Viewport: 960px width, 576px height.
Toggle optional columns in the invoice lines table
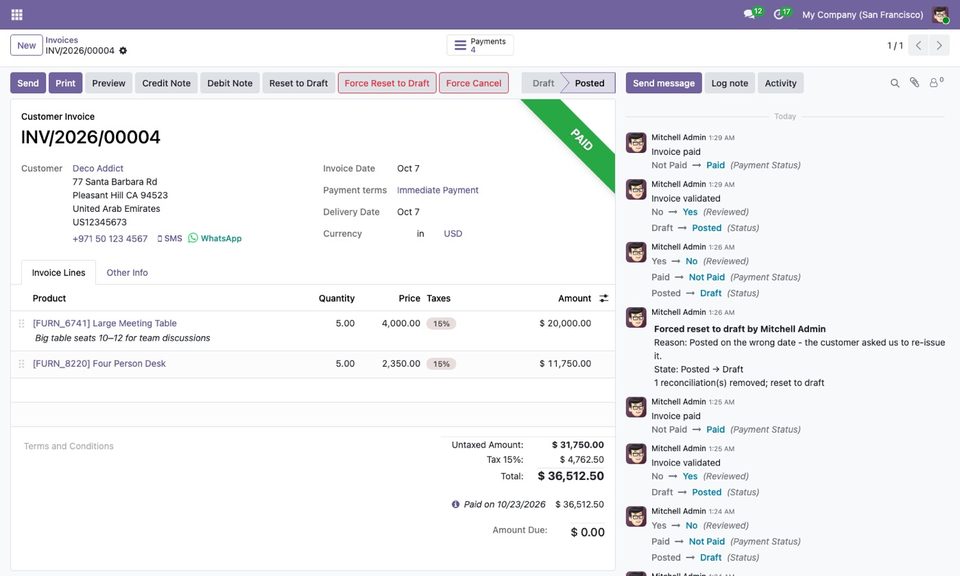click(x=604, y=298)
